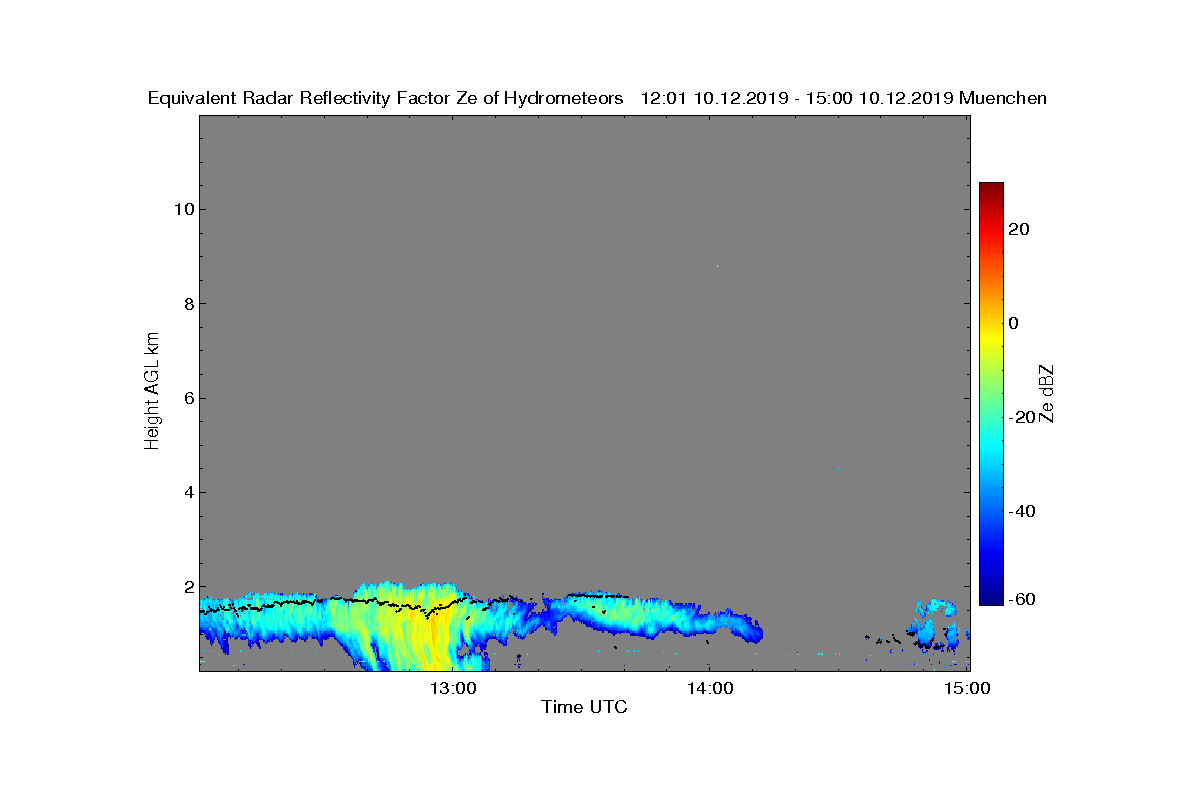Click the cloud layer tail near 14:10
This screenshot has height=800, width=1200.
[x=741, y=625]
